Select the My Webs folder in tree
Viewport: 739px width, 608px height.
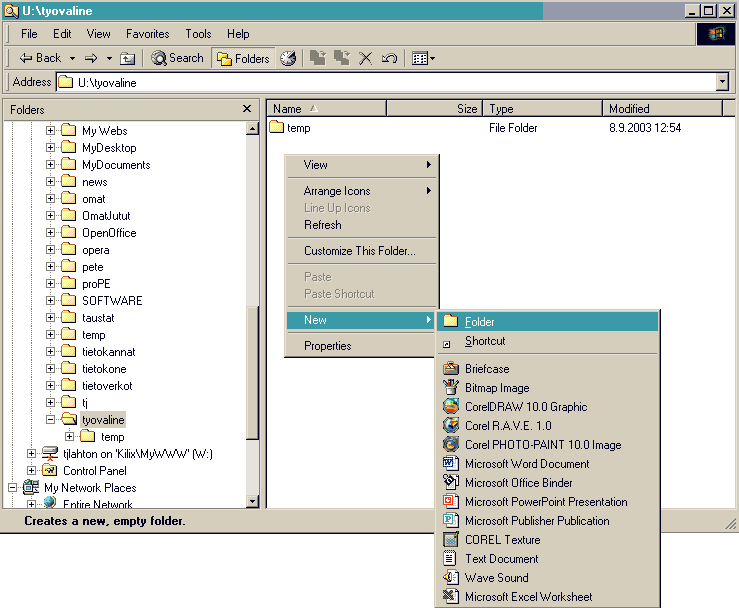coord(105,131)
